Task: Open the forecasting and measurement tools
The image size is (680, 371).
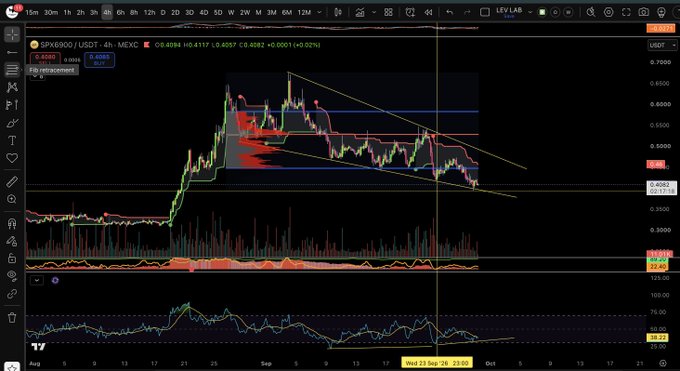Action: pyautogui.click(x=12, y=105)
